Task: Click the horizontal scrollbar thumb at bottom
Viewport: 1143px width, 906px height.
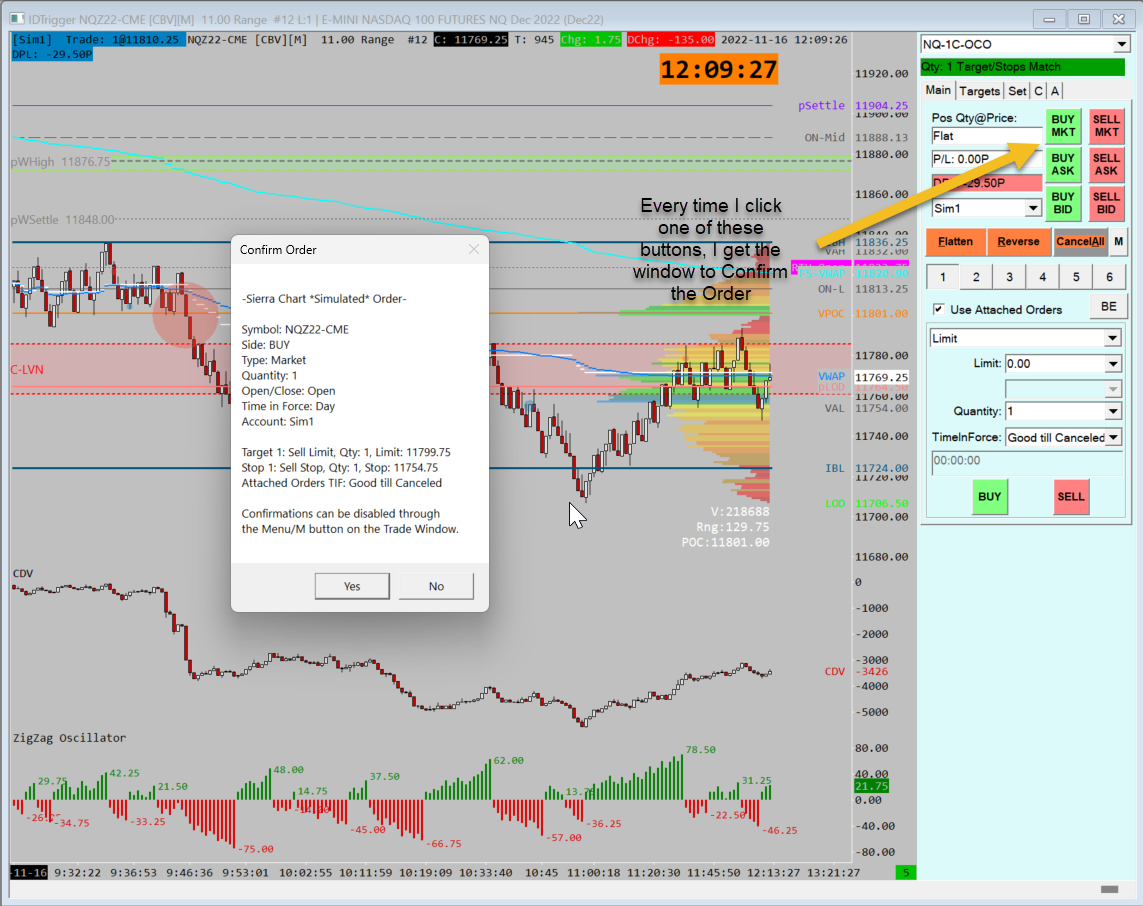Action: (1109, 889)
